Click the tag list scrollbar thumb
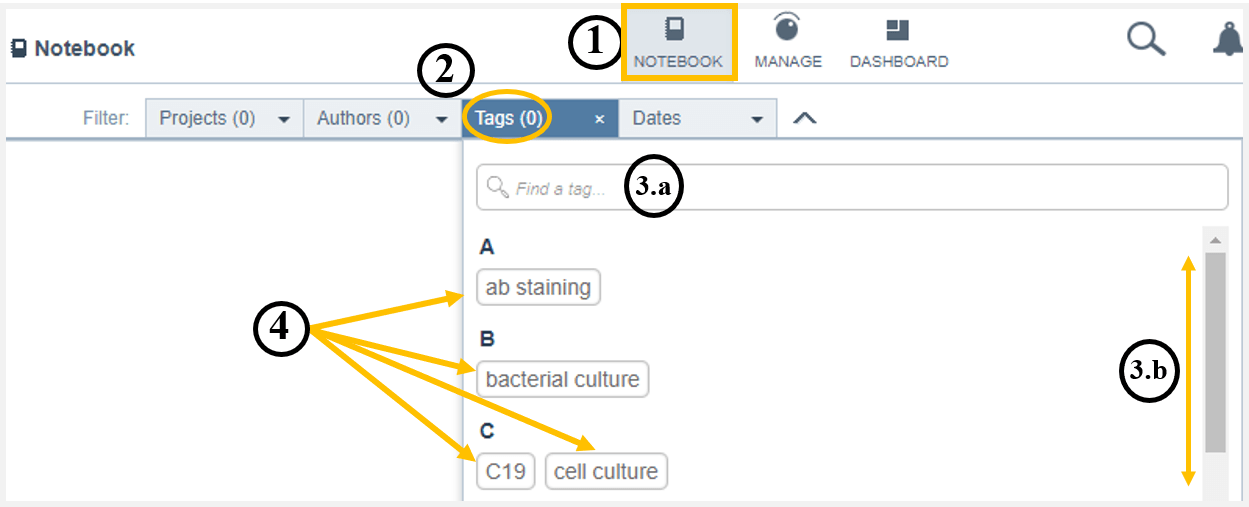 [1215, 352]
